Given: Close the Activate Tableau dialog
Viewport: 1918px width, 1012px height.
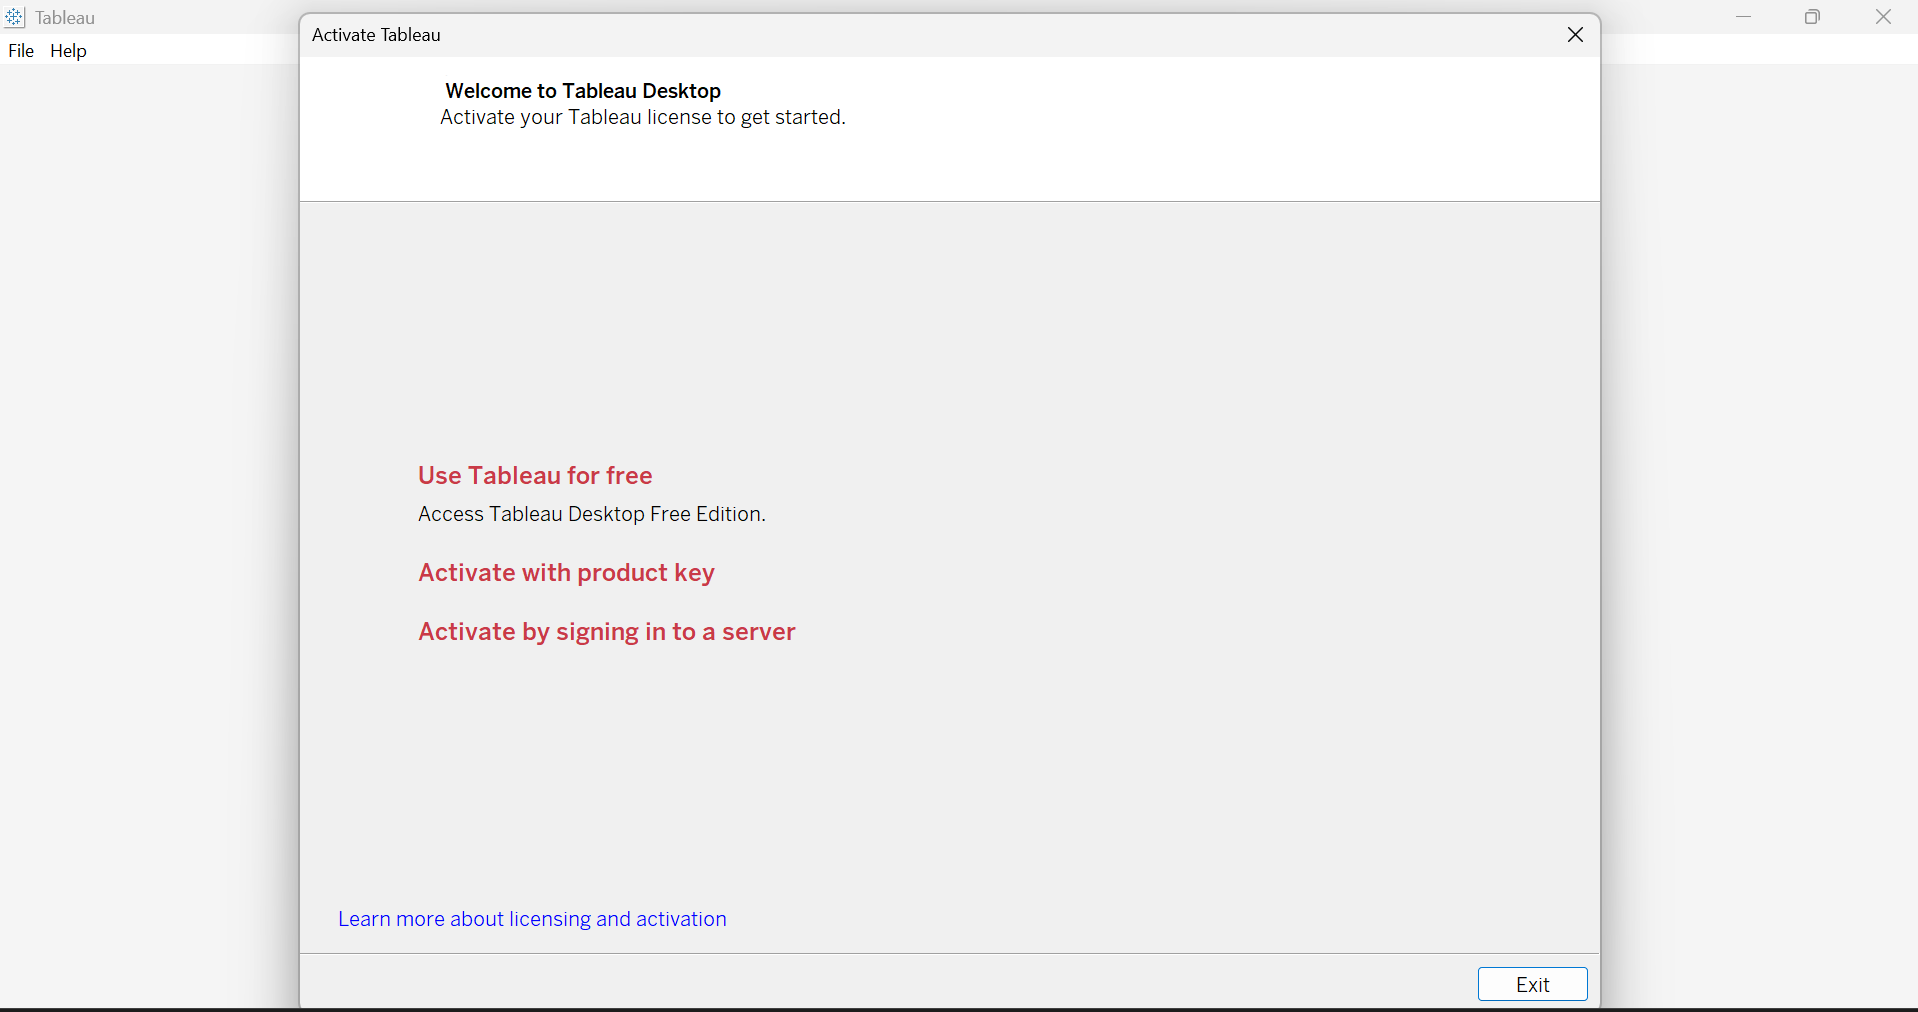Looking at the screenshot, I should 1576,35.
